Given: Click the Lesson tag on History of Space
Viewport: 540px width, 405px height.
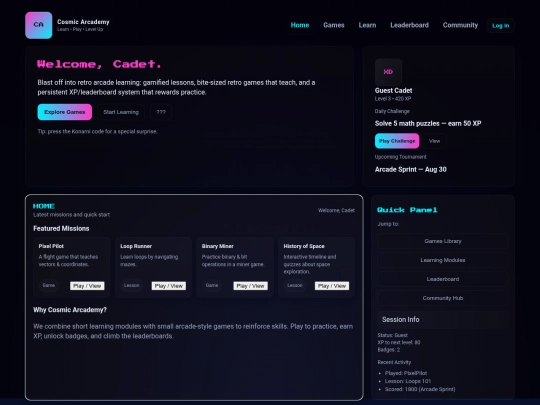Looking at the screenshot, I should click(x=295, y=285).
